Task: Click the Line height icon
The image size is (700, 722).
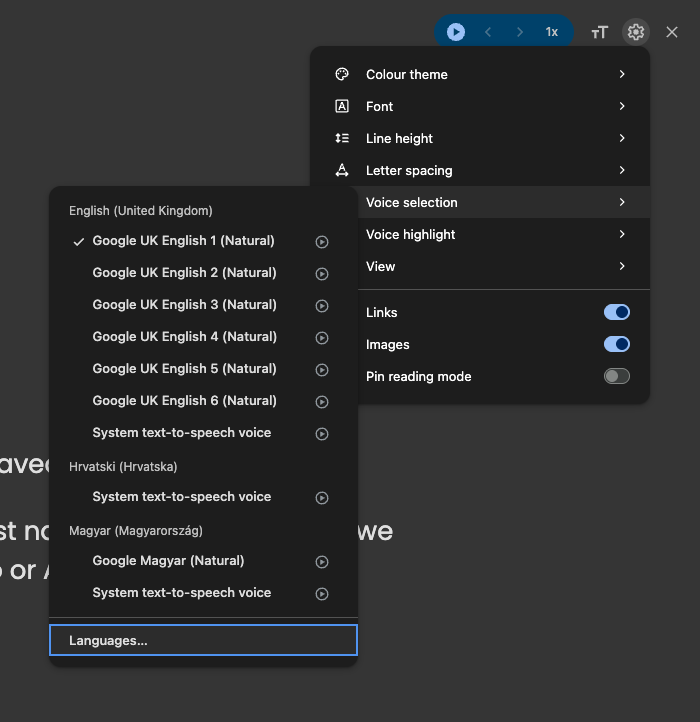Action: point(342,138)
